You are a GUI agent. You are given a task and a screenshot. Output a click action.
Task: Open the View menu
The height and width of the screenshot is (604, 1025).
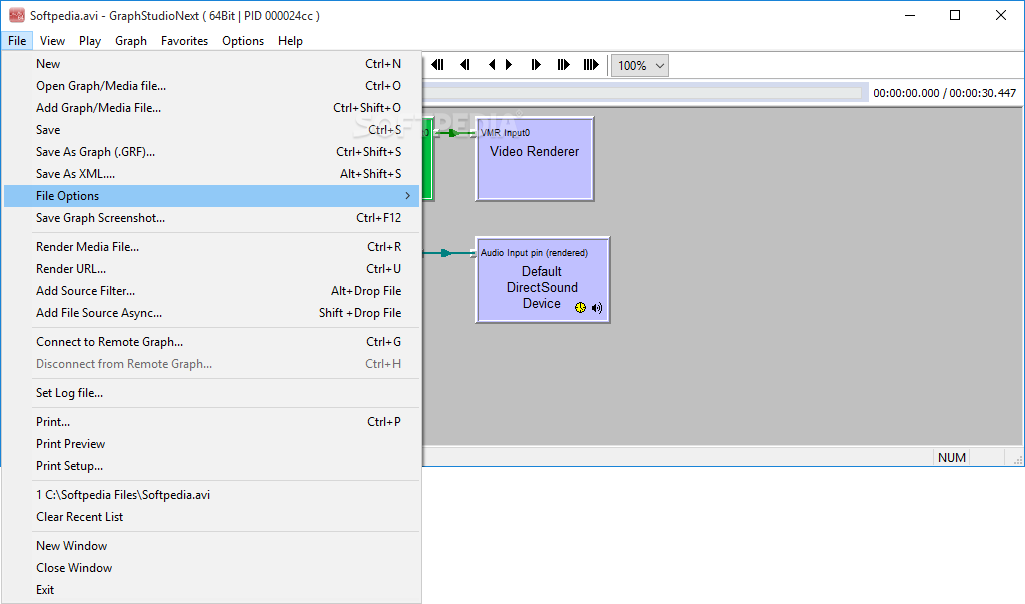52,41
